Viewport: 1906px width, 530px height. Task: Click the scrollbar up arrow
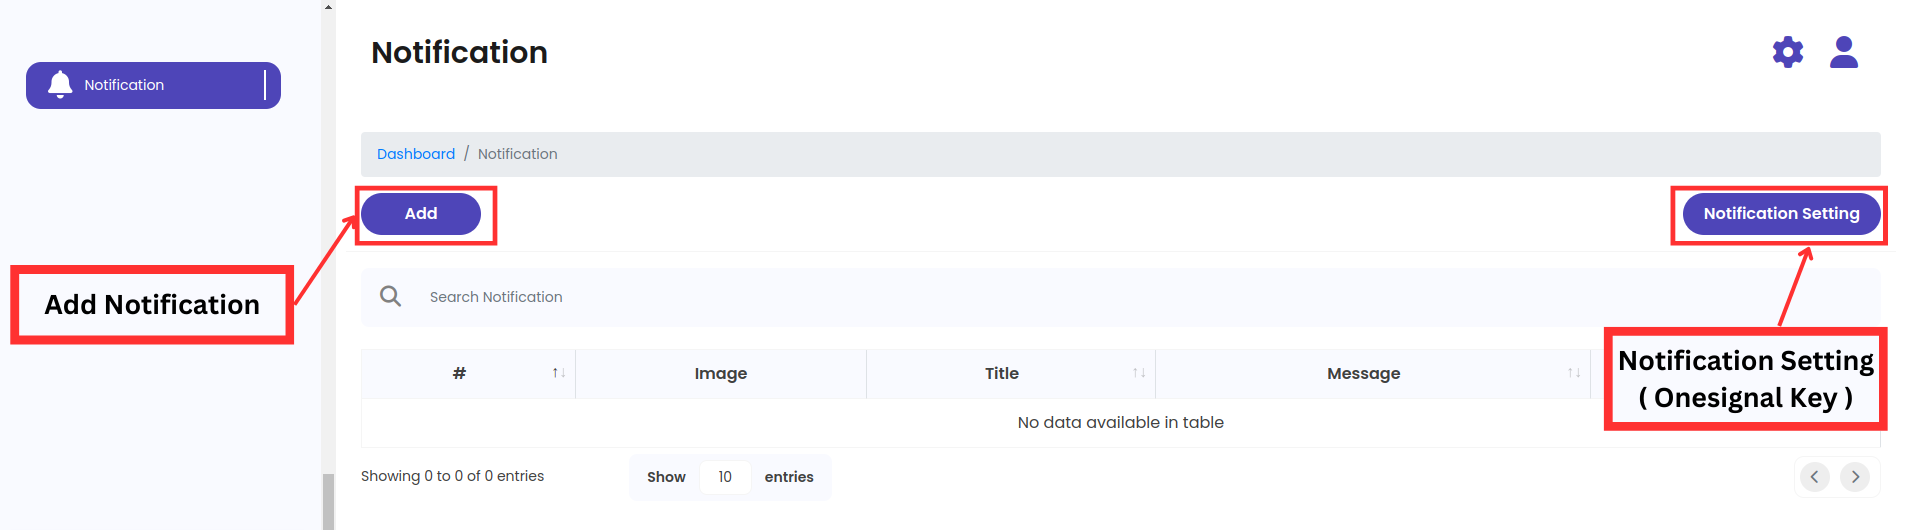pyautogui.click(x=328, y=6)
